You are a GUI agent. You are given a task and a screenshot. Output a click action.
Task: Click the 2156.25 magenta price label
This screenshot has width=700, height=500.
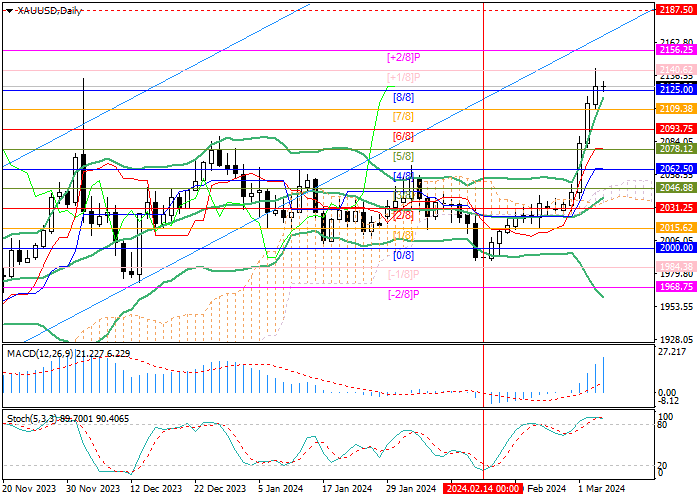point(676,50)
